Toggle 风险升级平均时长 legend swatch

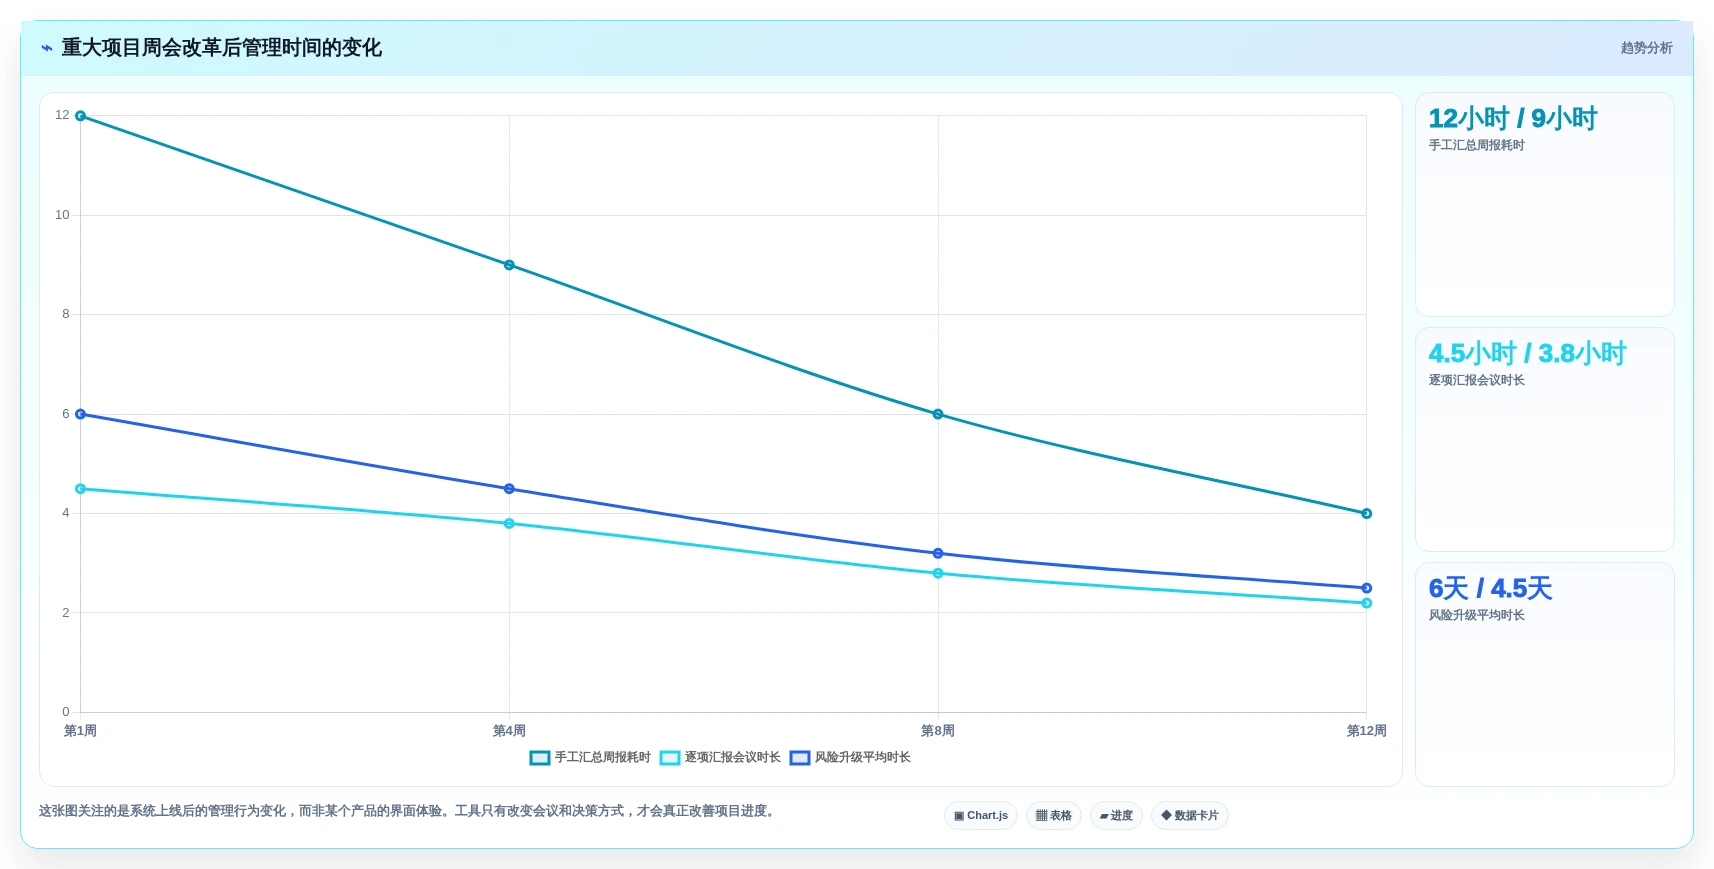pos(800,758)
